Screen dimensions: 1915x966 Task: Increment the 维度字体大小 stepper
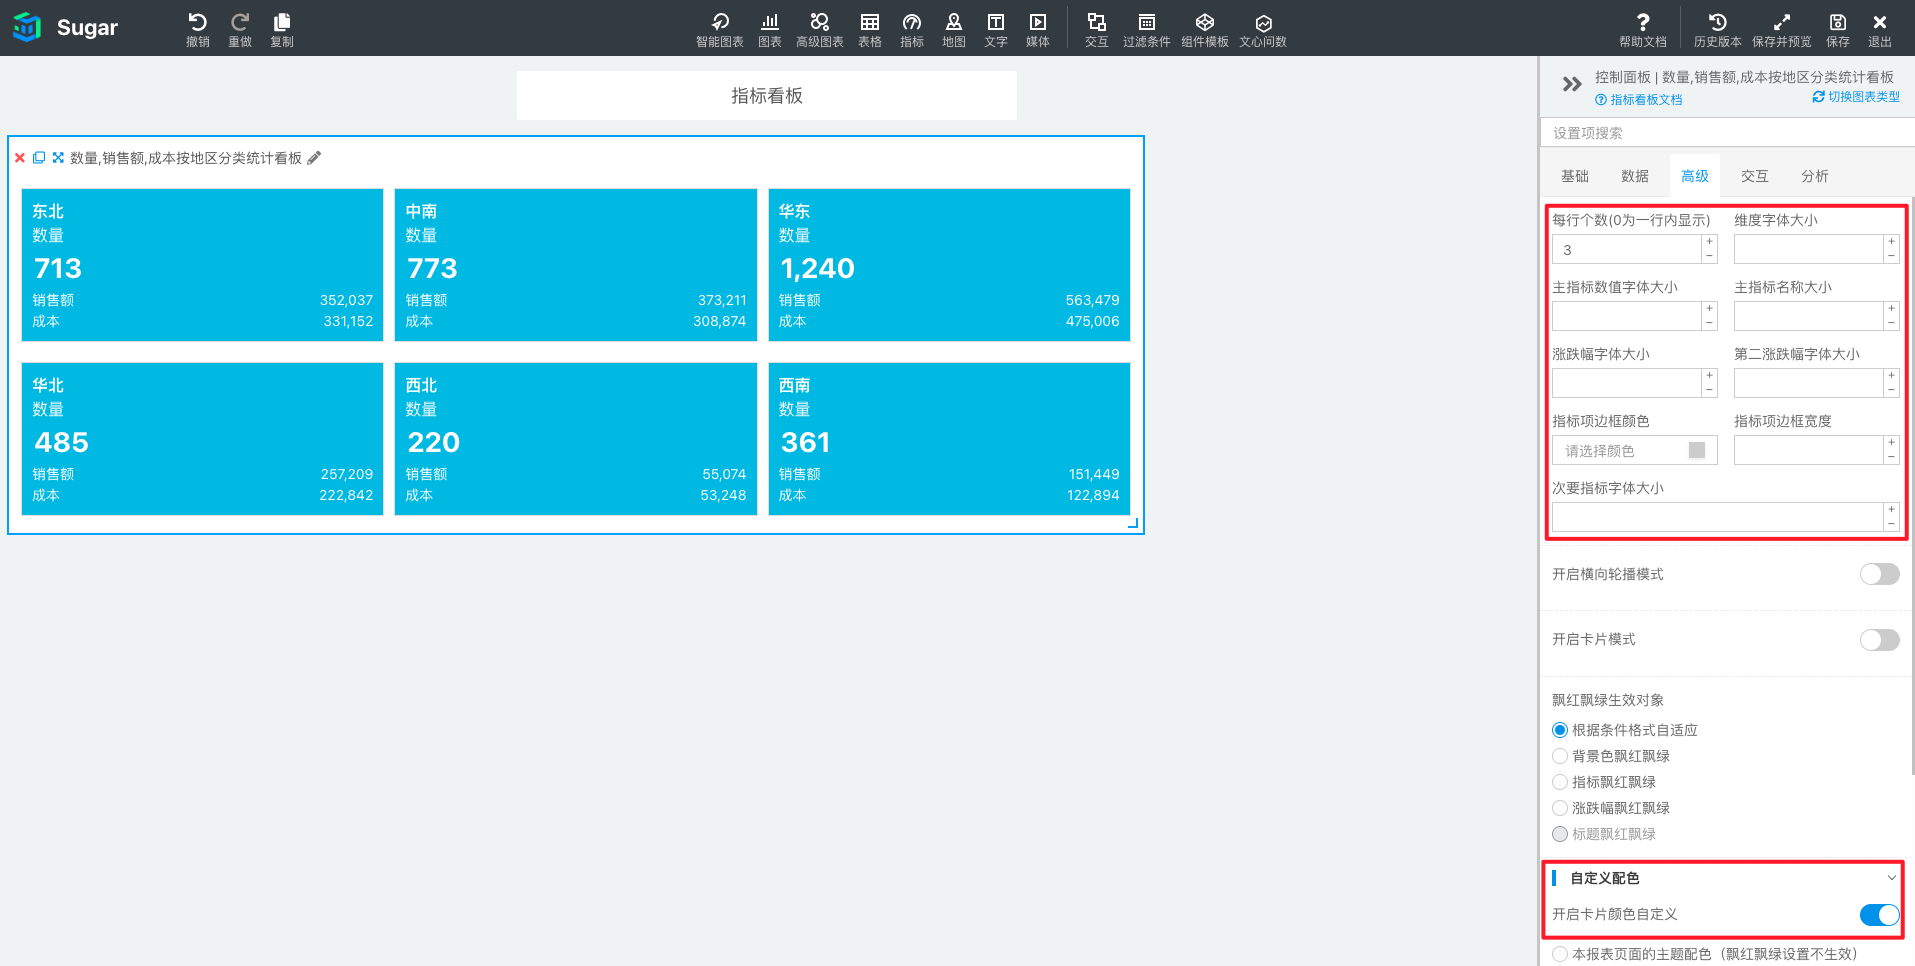pyautogui.click(x=1891, y=242)
